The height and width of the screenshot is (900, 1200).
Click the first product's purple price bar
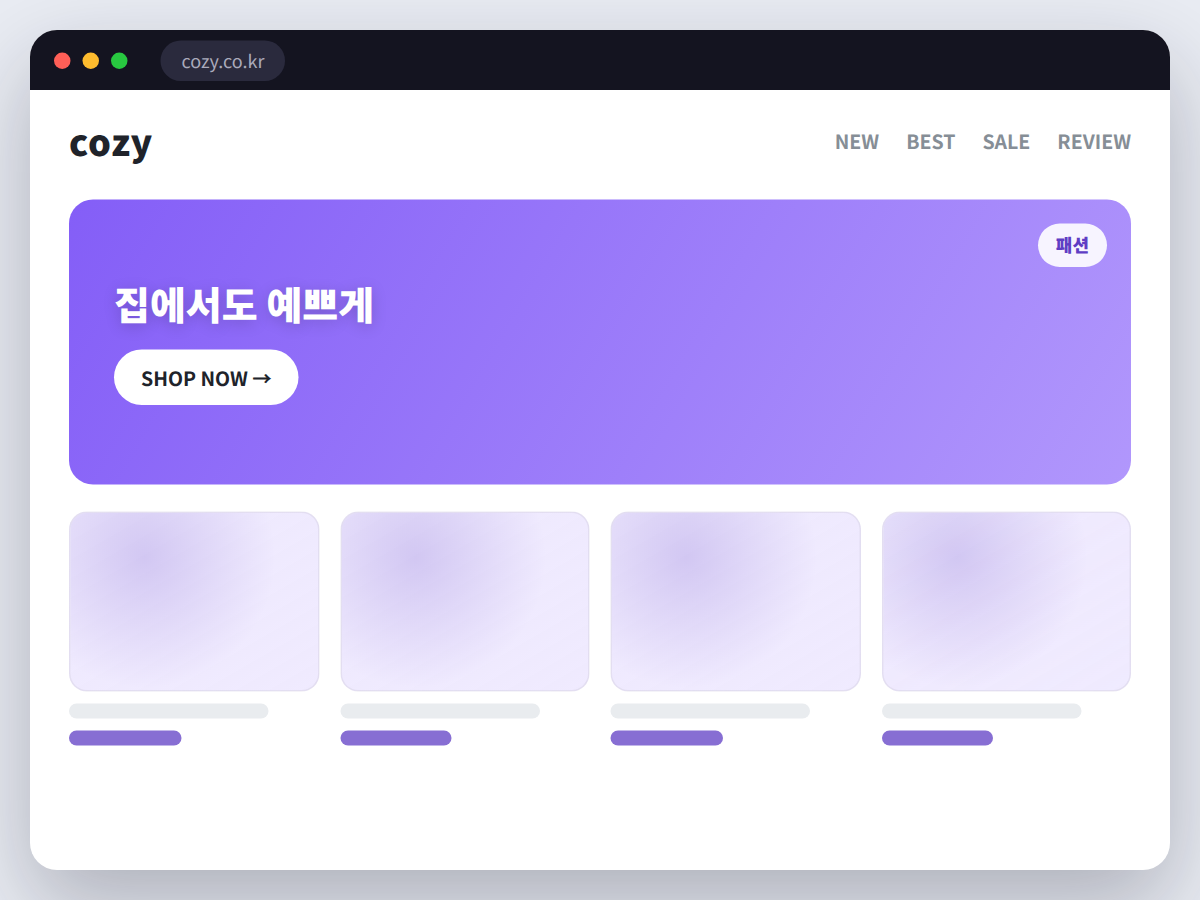point(125,738)
